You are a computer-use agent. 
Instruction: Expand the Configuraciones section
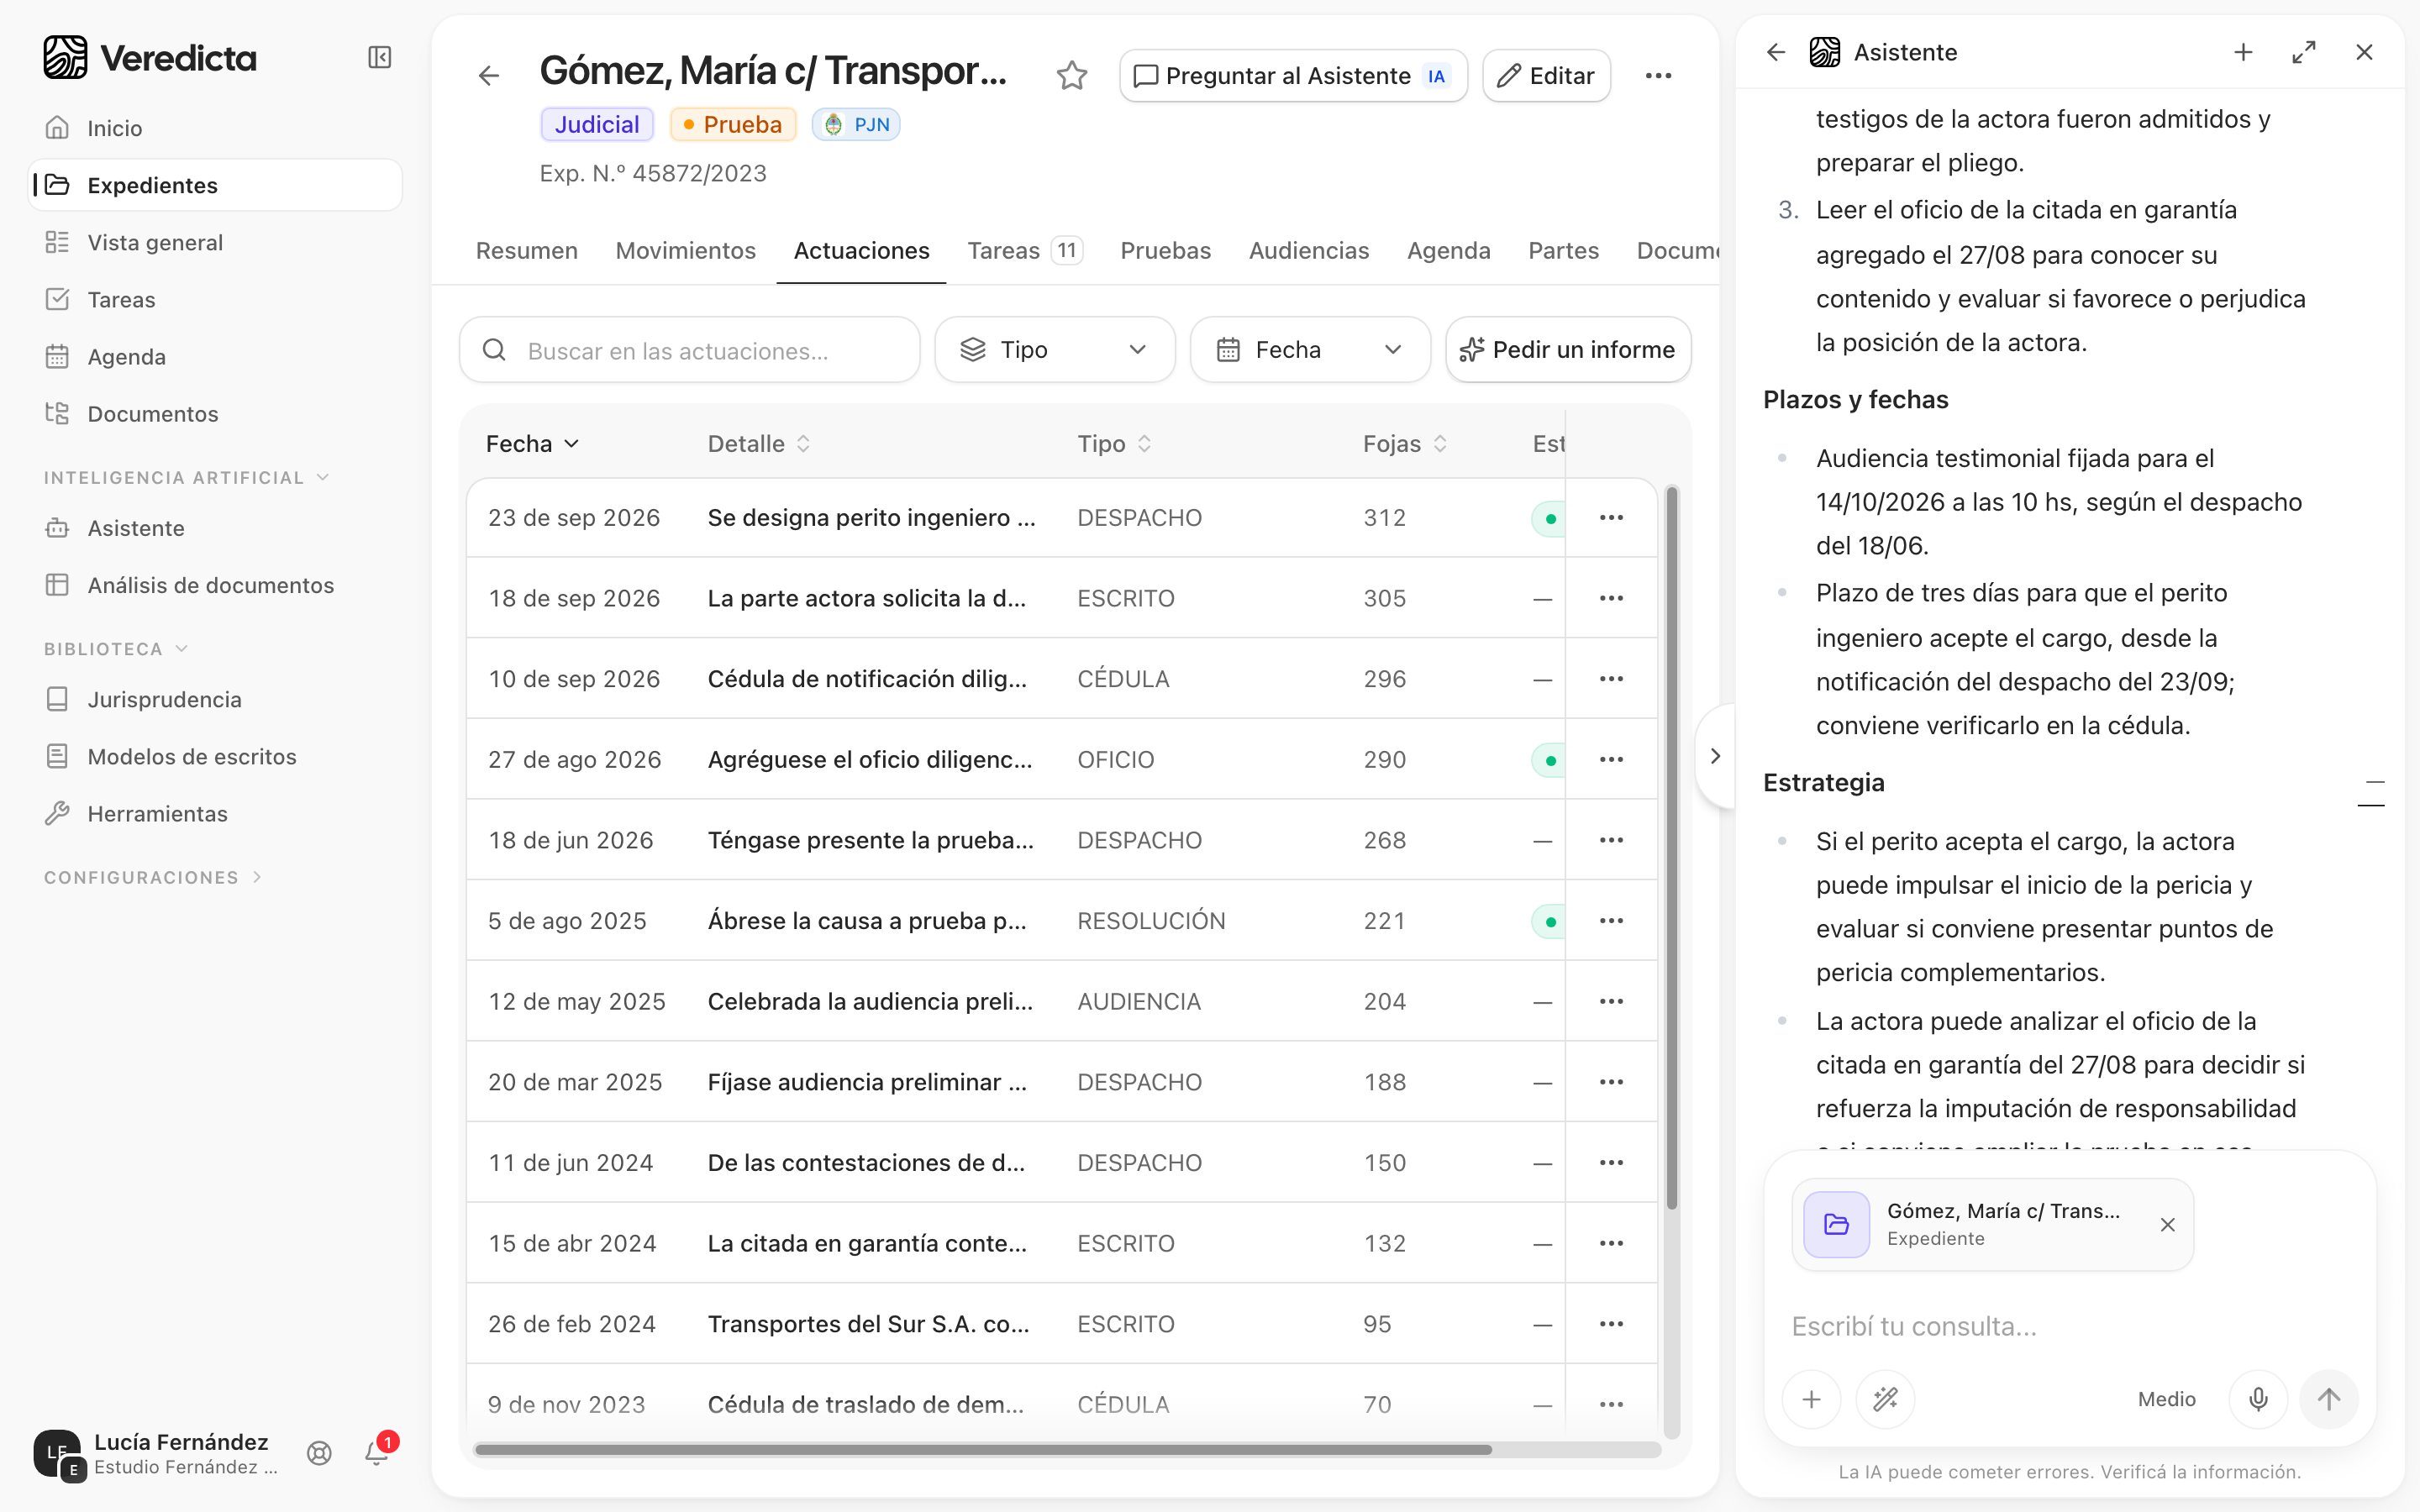(153, 877)
